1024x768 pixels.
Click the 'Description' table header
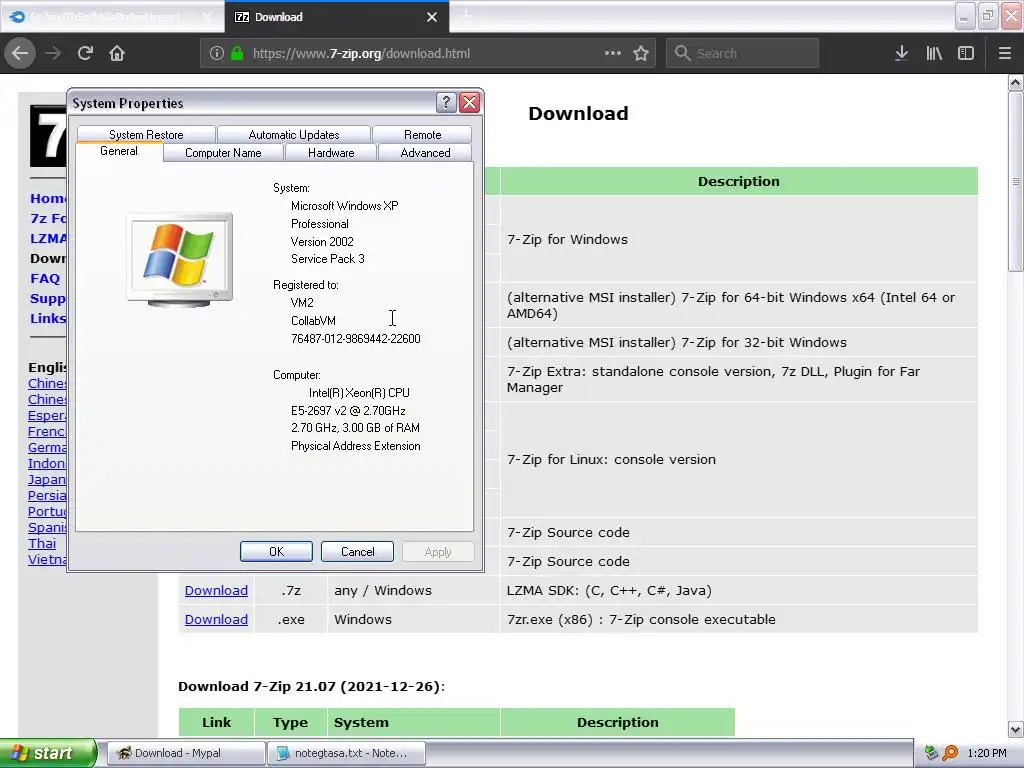[739, 182]
